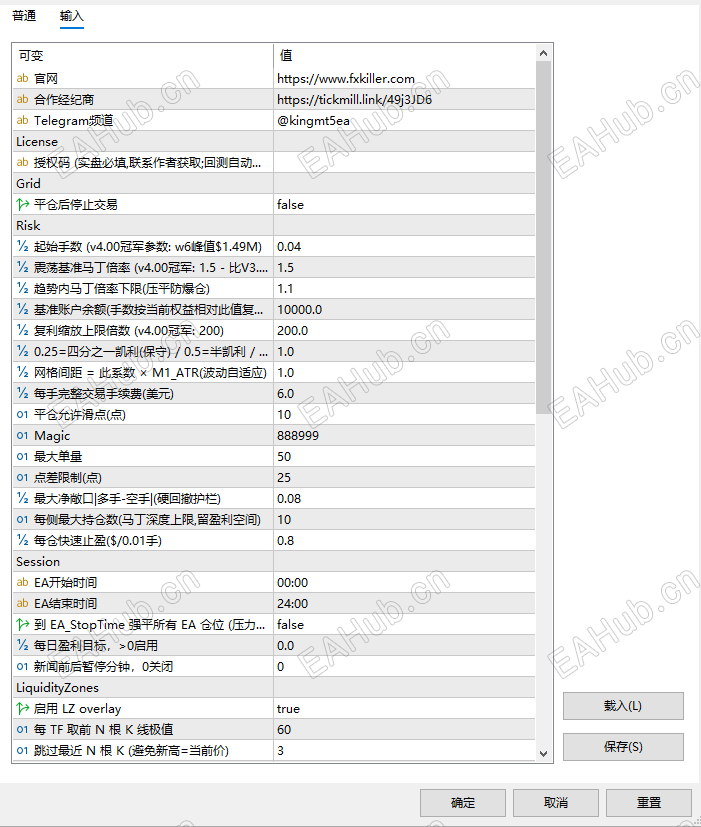
Task: Click the 每 TF 取前 N 根 value 60
Action: click(404, 729)
